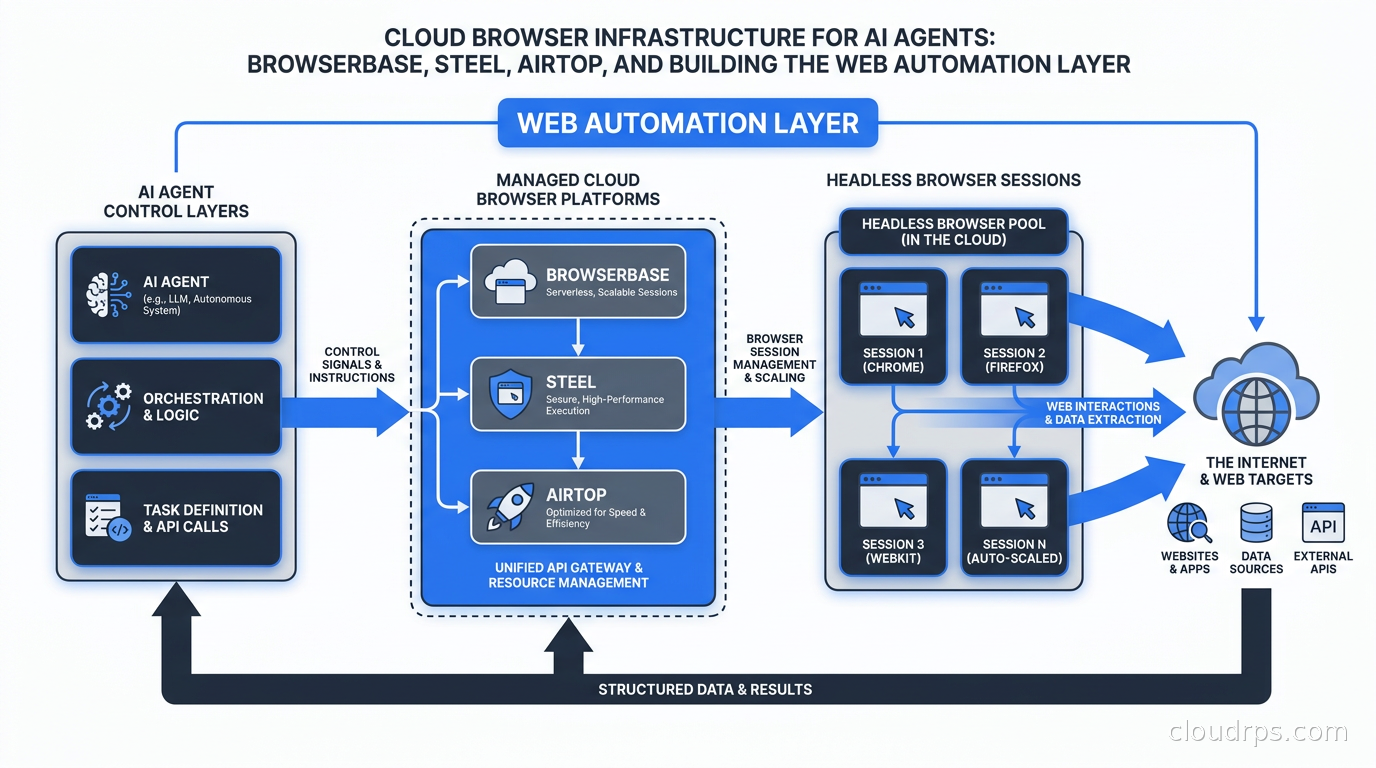
Task: Select the Headless Browser Pool header box
Action: coord(953,232)
